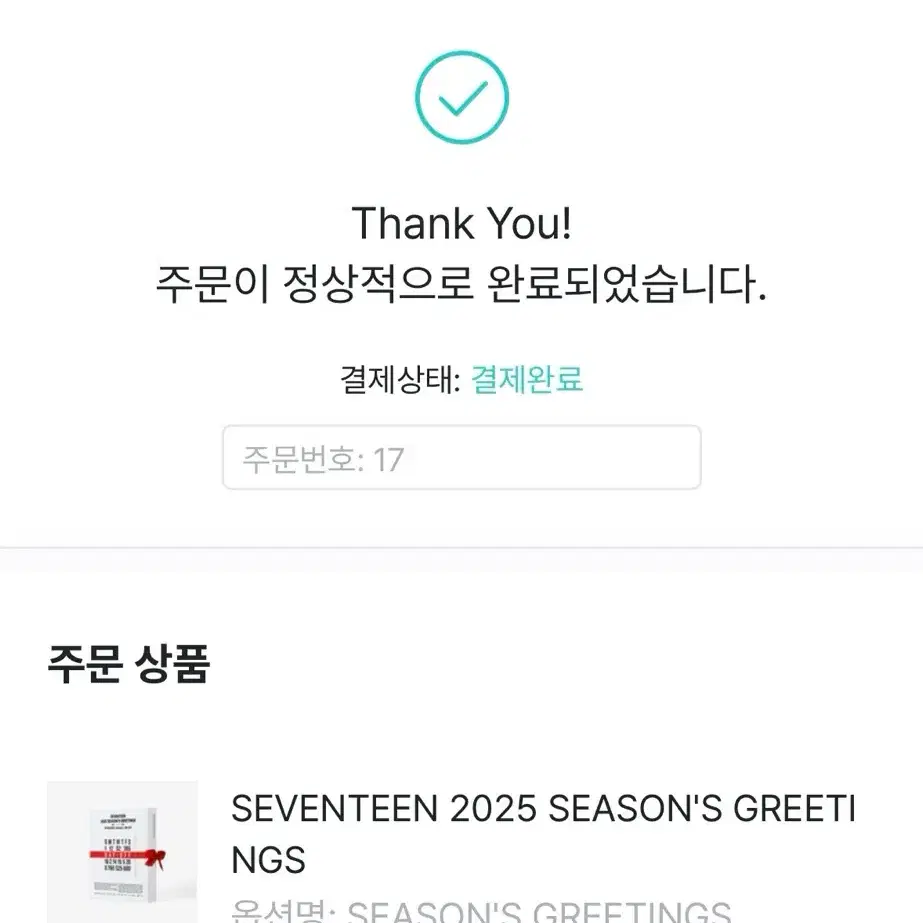Click the order number box
The height and width of the screenshot is (923, 923).
(462, 457)
